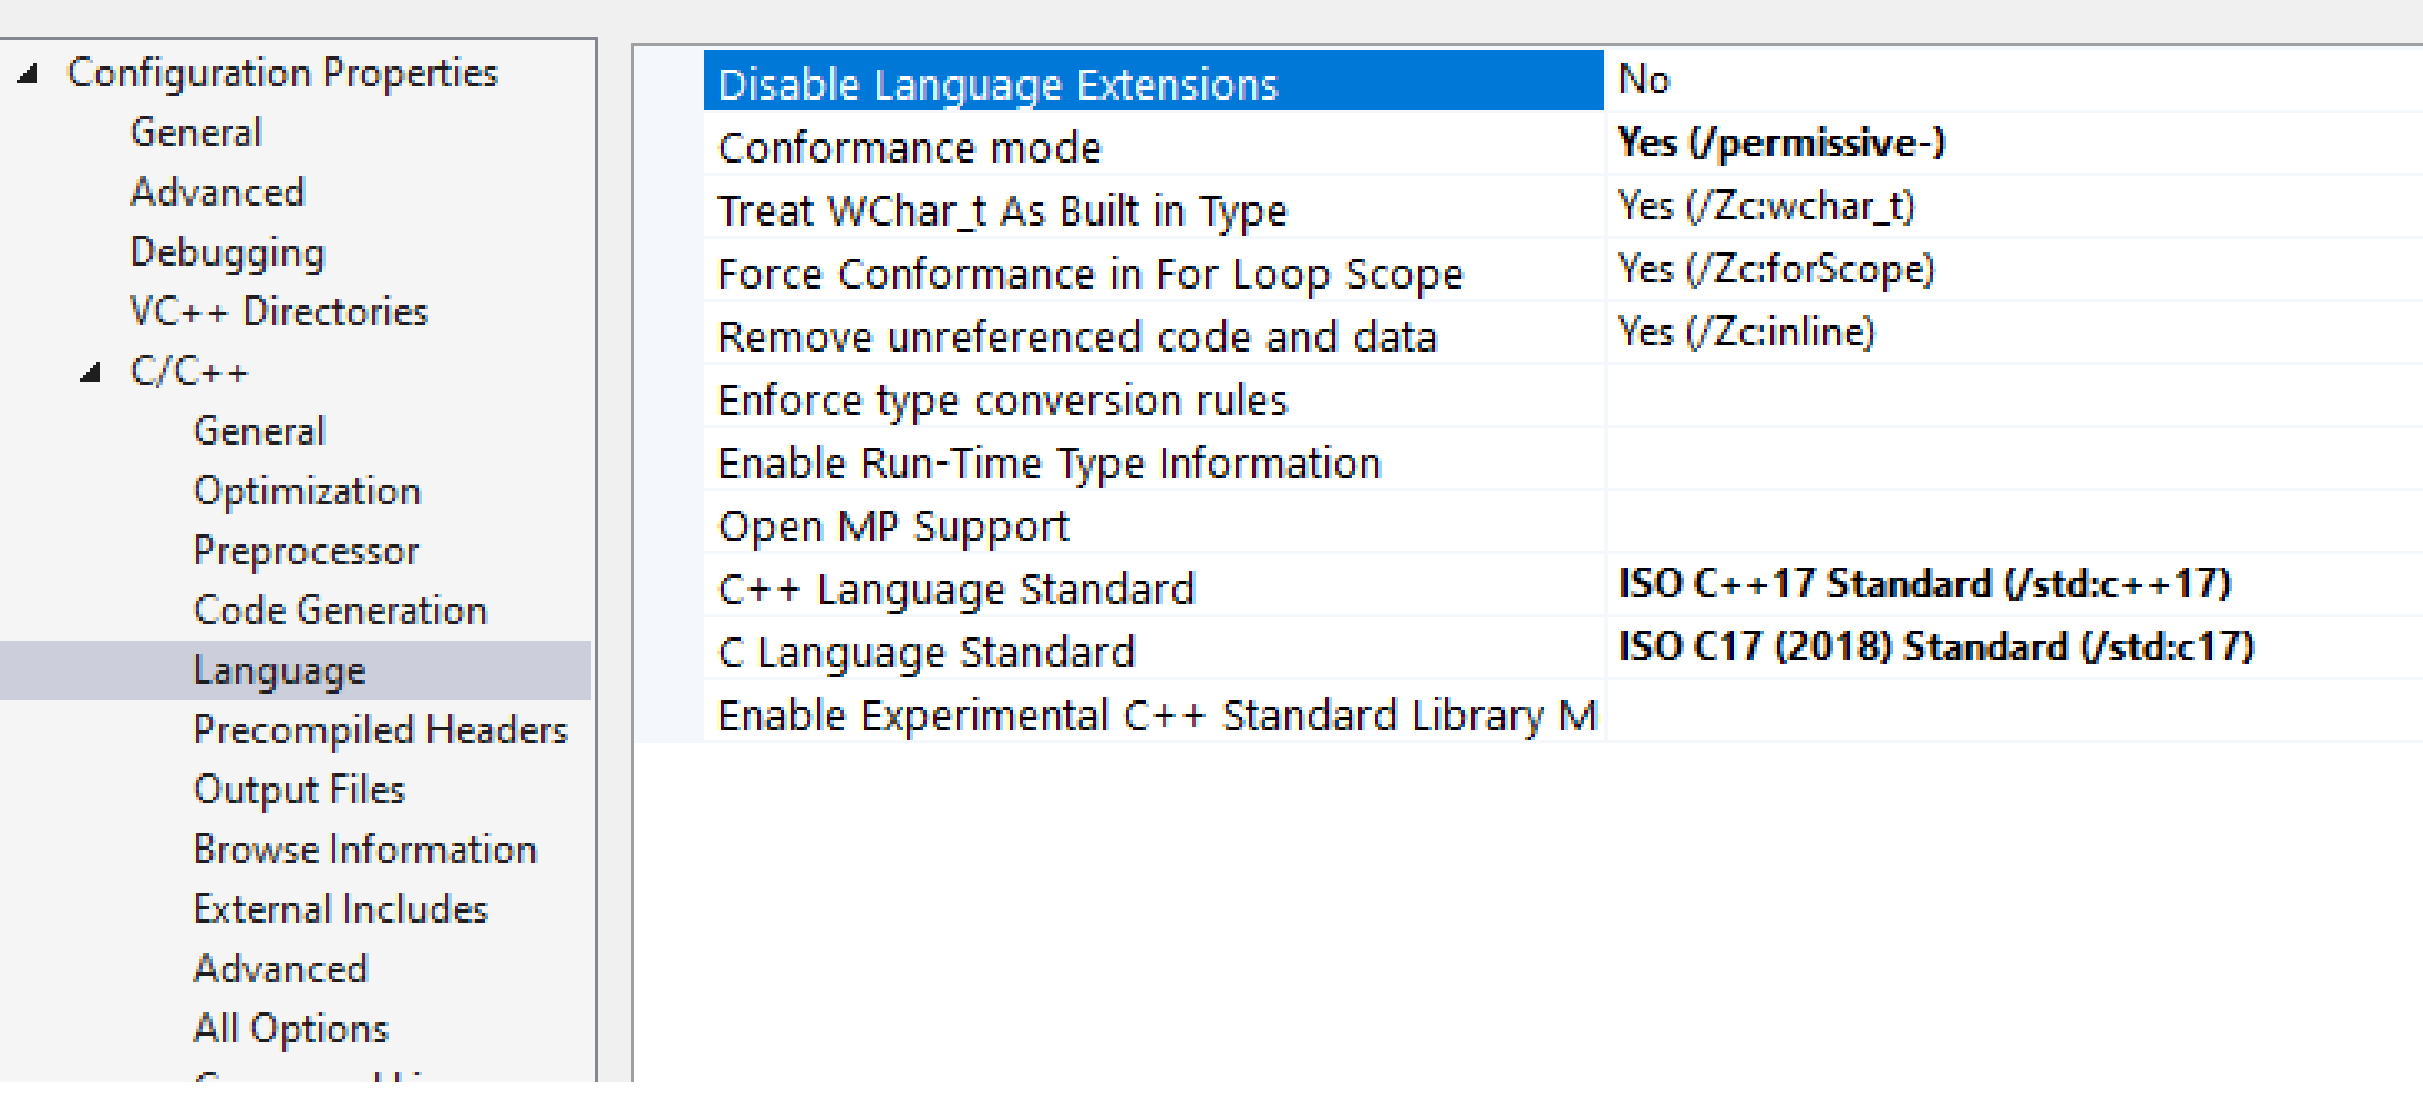
Task: Select the Debugging configuration page
Action: click(227, 252)
